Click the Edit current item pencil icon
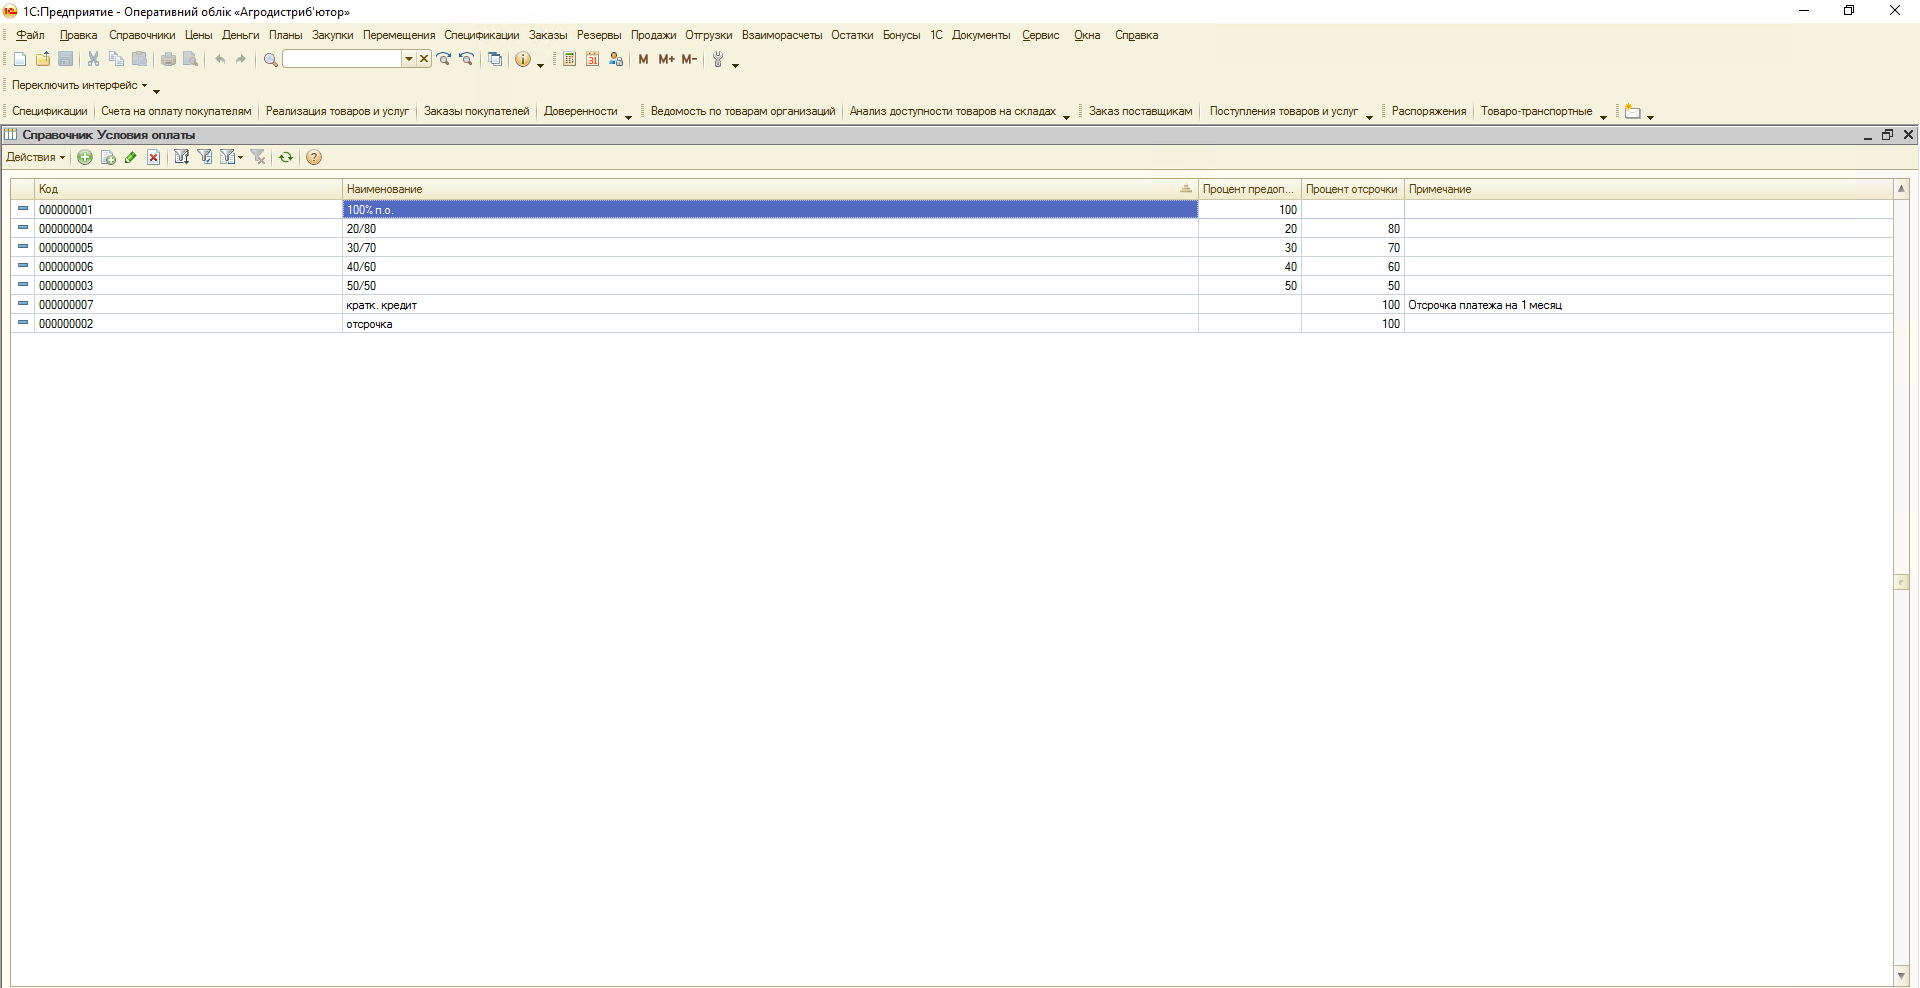 [x=131, y=157]
